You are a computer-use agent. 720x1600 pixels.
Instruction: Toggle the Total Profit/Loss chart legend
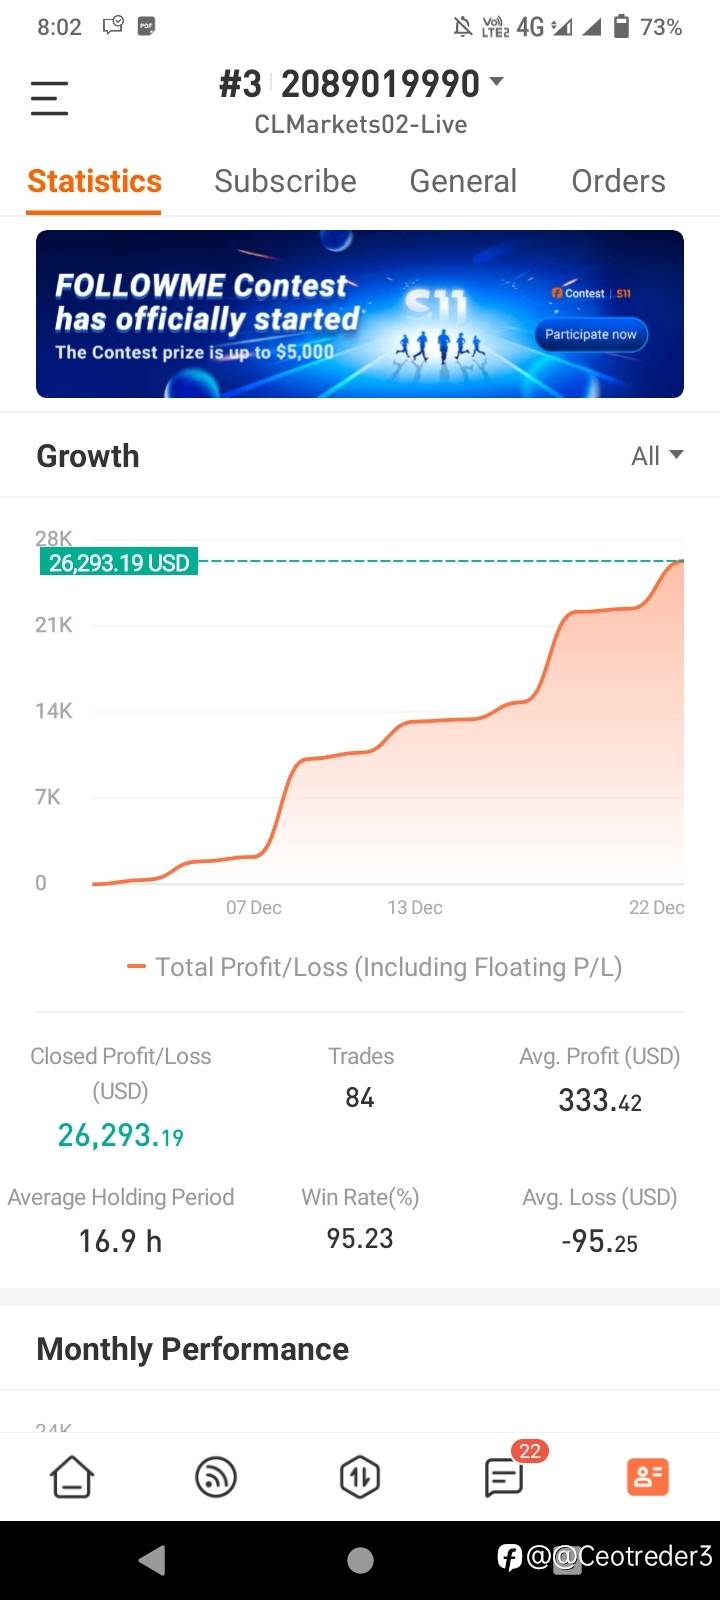(375, 967)
